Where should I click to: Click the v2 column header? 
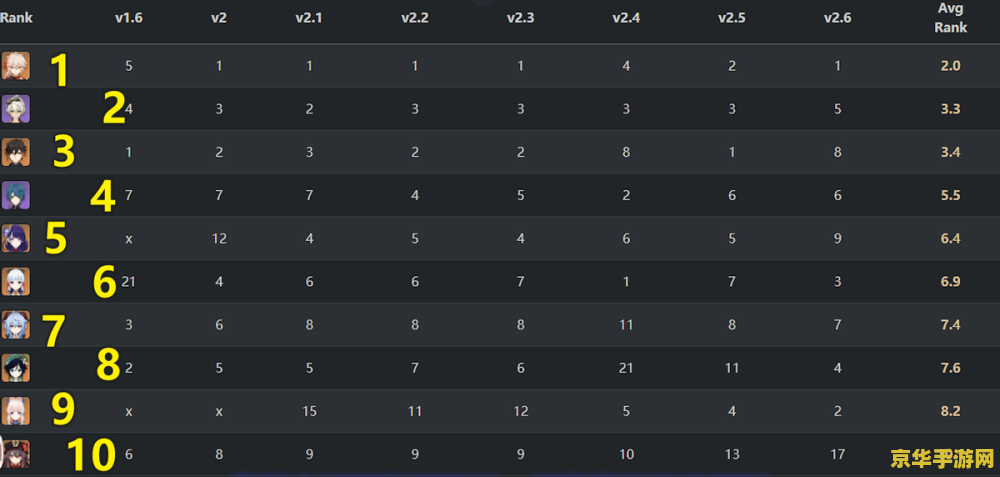click(219, 18)
